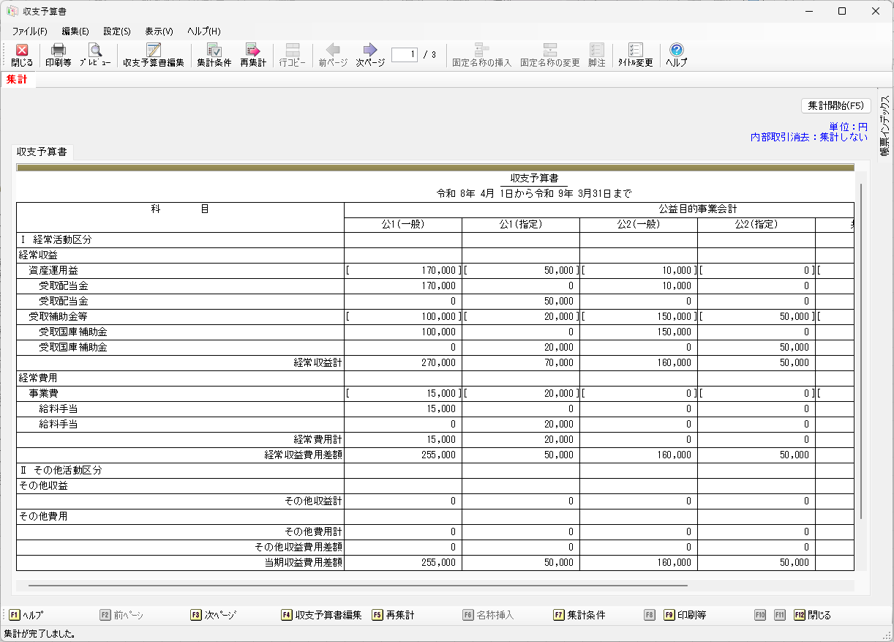Open the 表示(V) menu
Viewport: 894px width, 642px height.
point(159,31)
